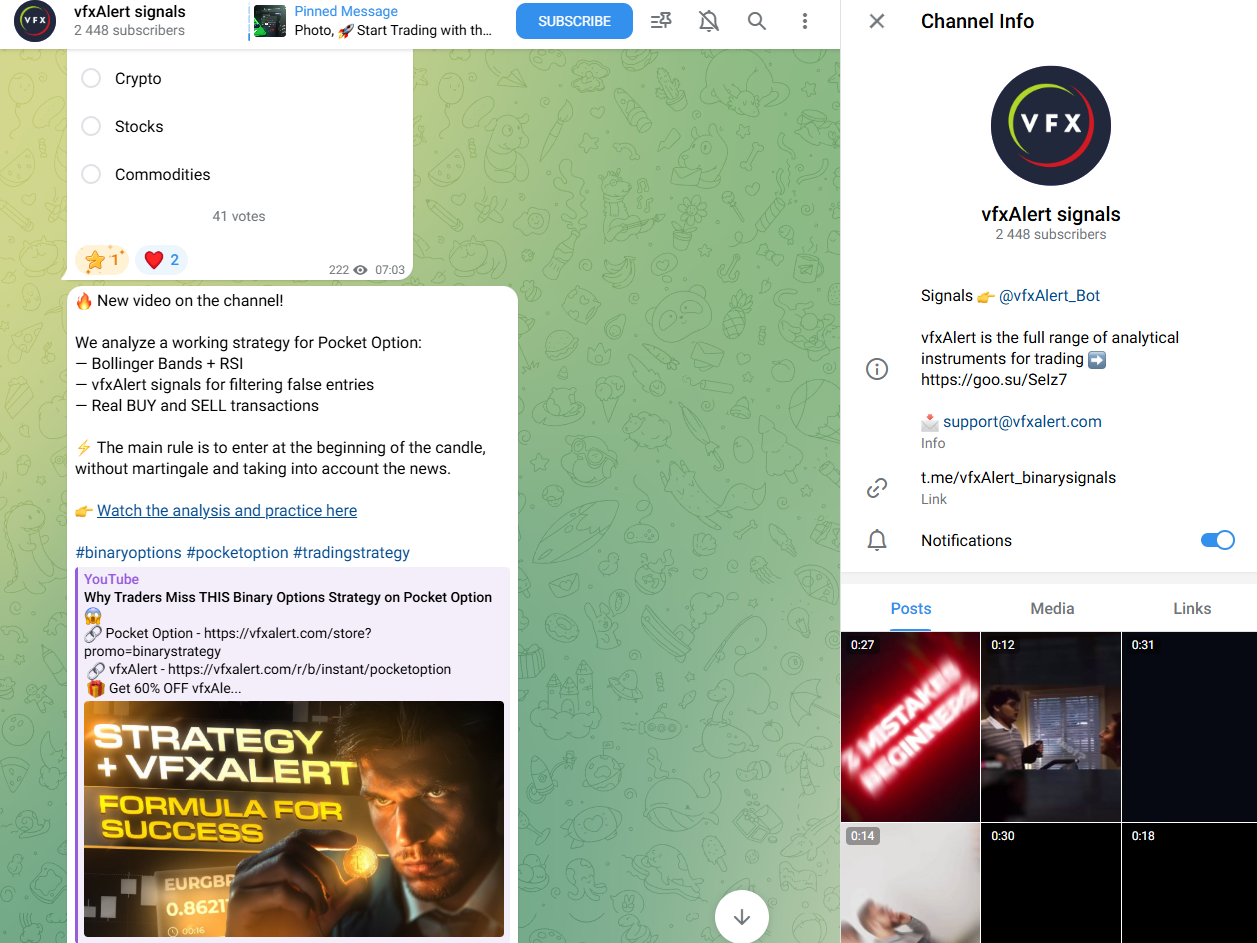The height and width of the screenshot is (943, 1257).
Task: Open the three-dot more options menu
Action: (x=805, y=21)
